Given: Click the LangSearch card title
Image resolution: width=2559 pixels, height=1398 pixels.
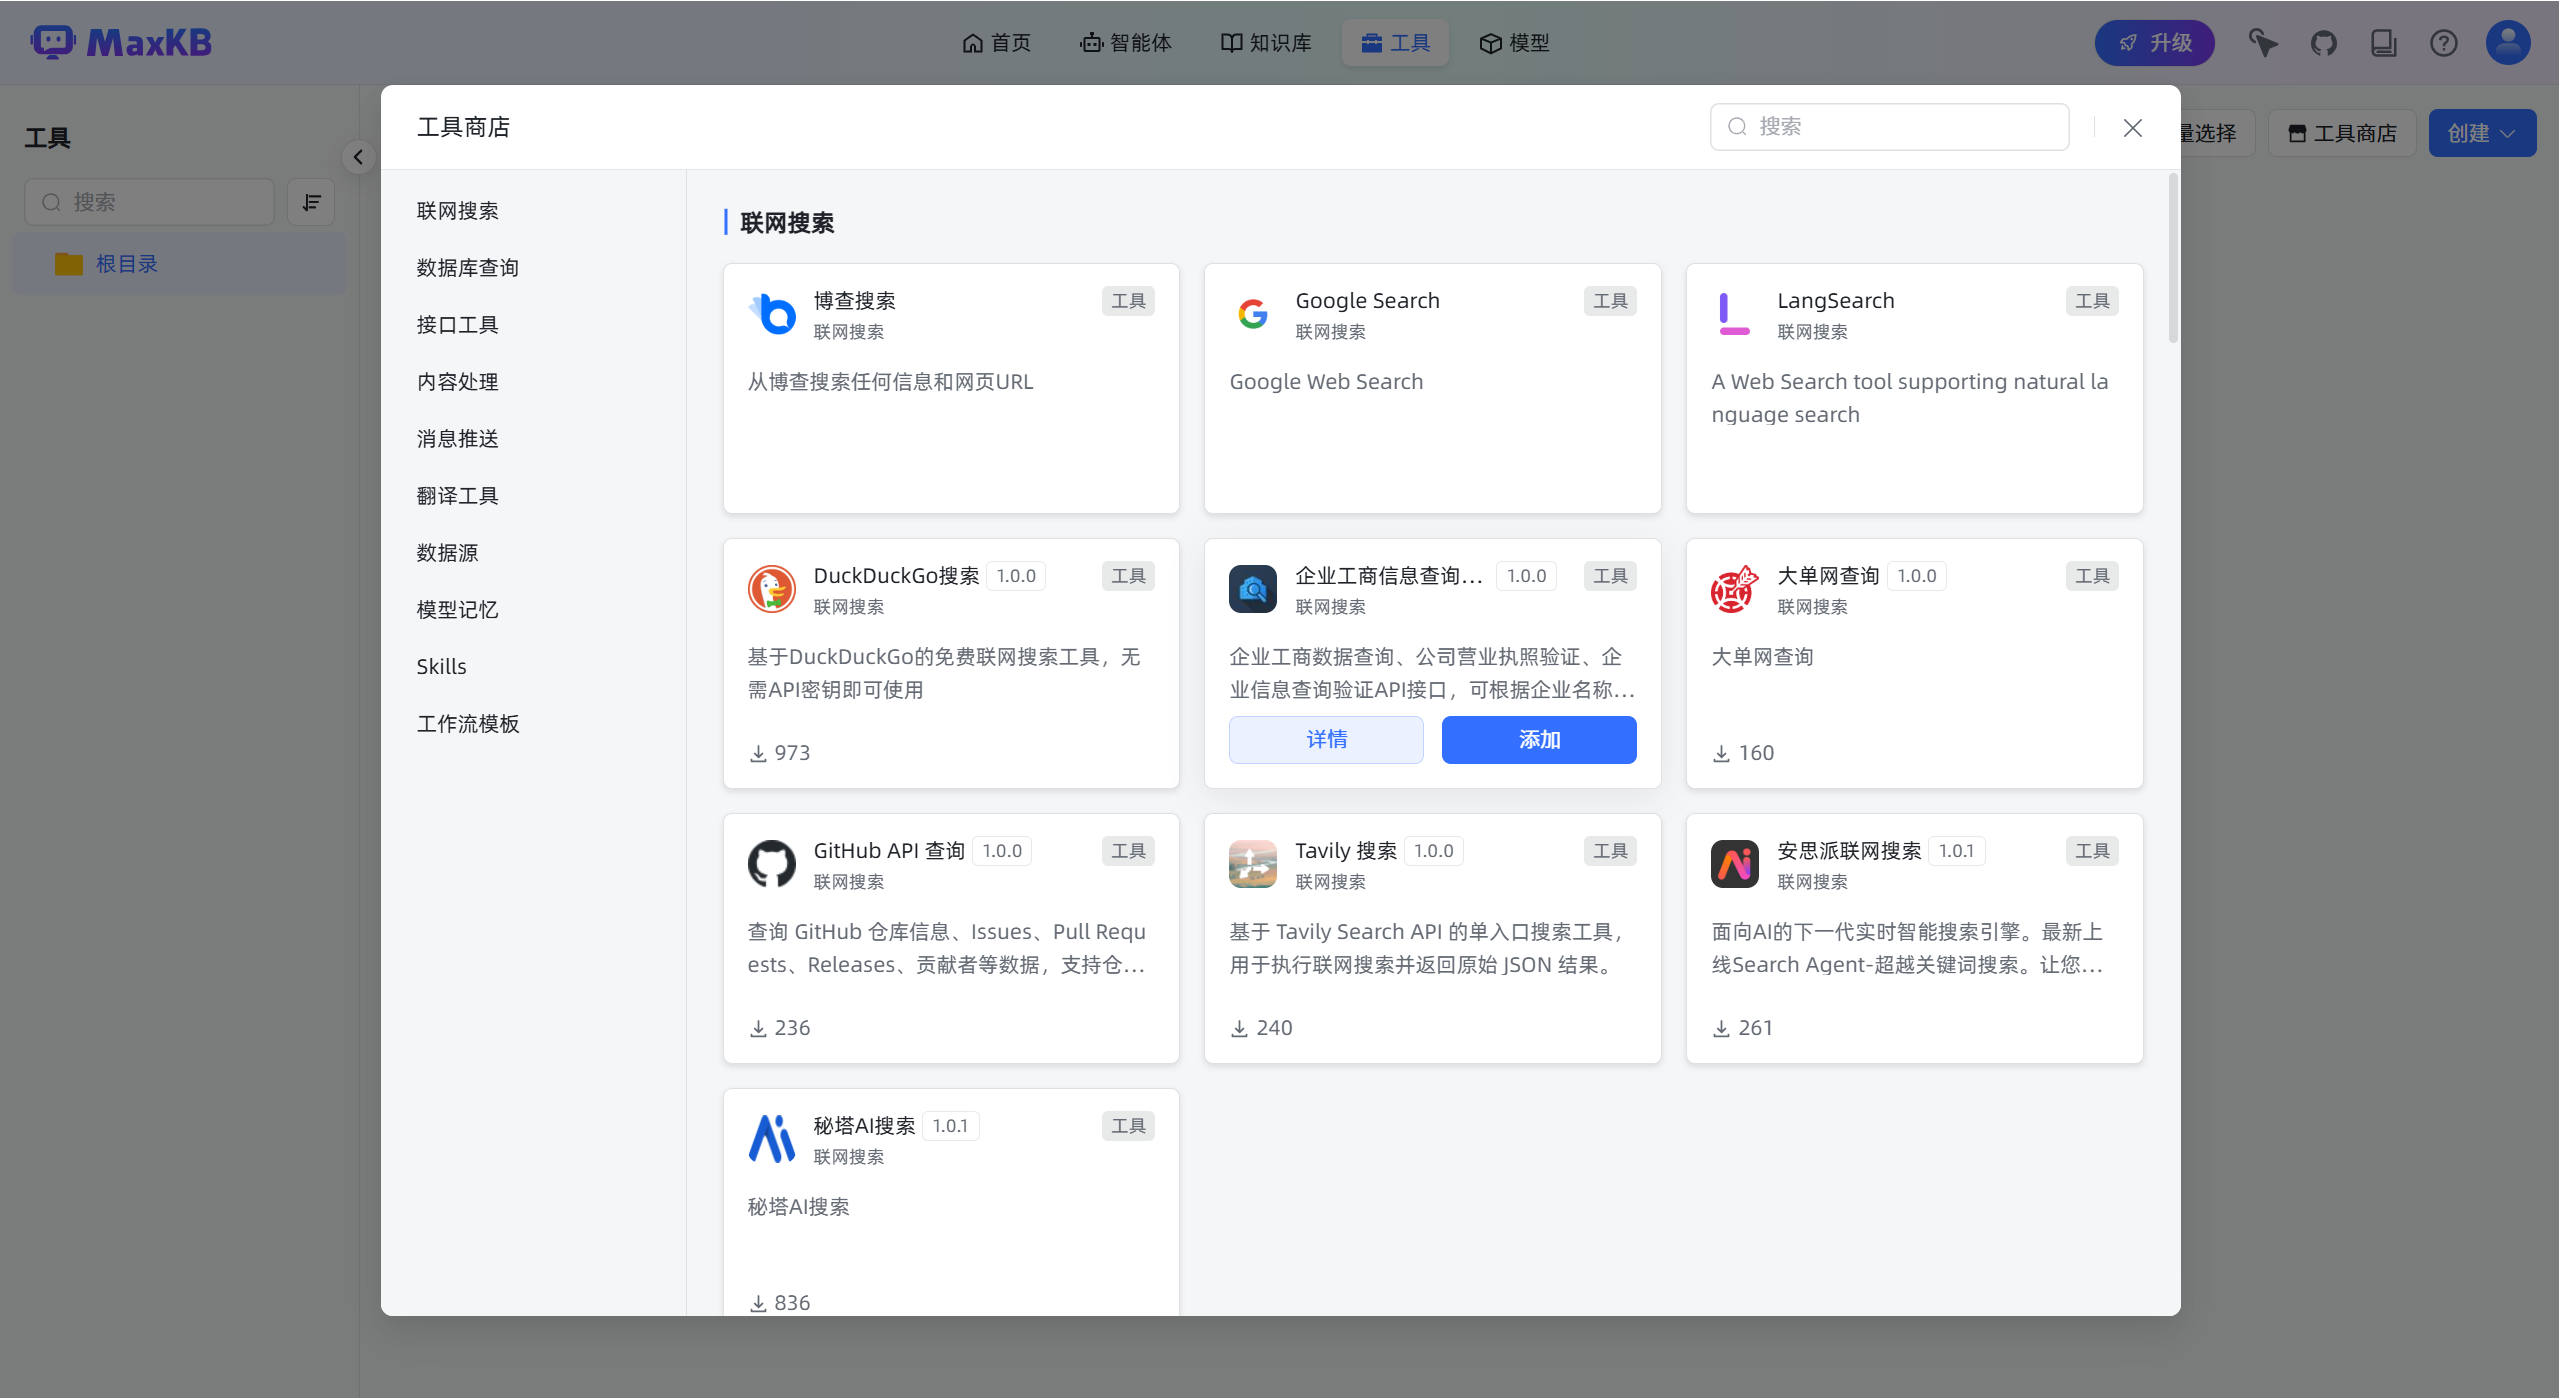Looking at the screenshot, I should pos(1836,301).
